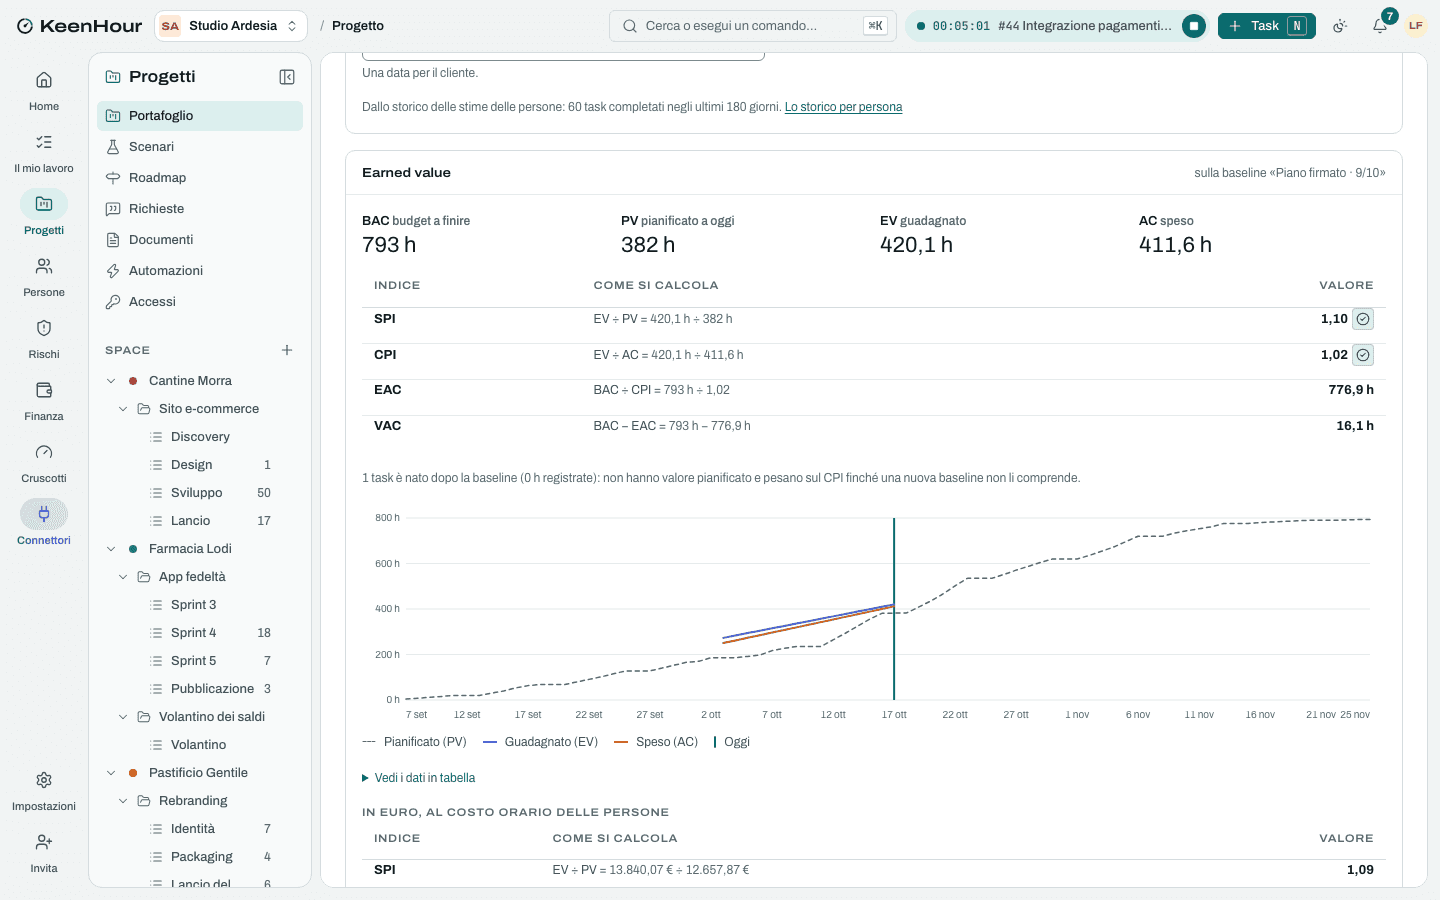Click the Oggi marker line in chart
This screenshot has height=900, width=1440.
(x=894, y=608)
